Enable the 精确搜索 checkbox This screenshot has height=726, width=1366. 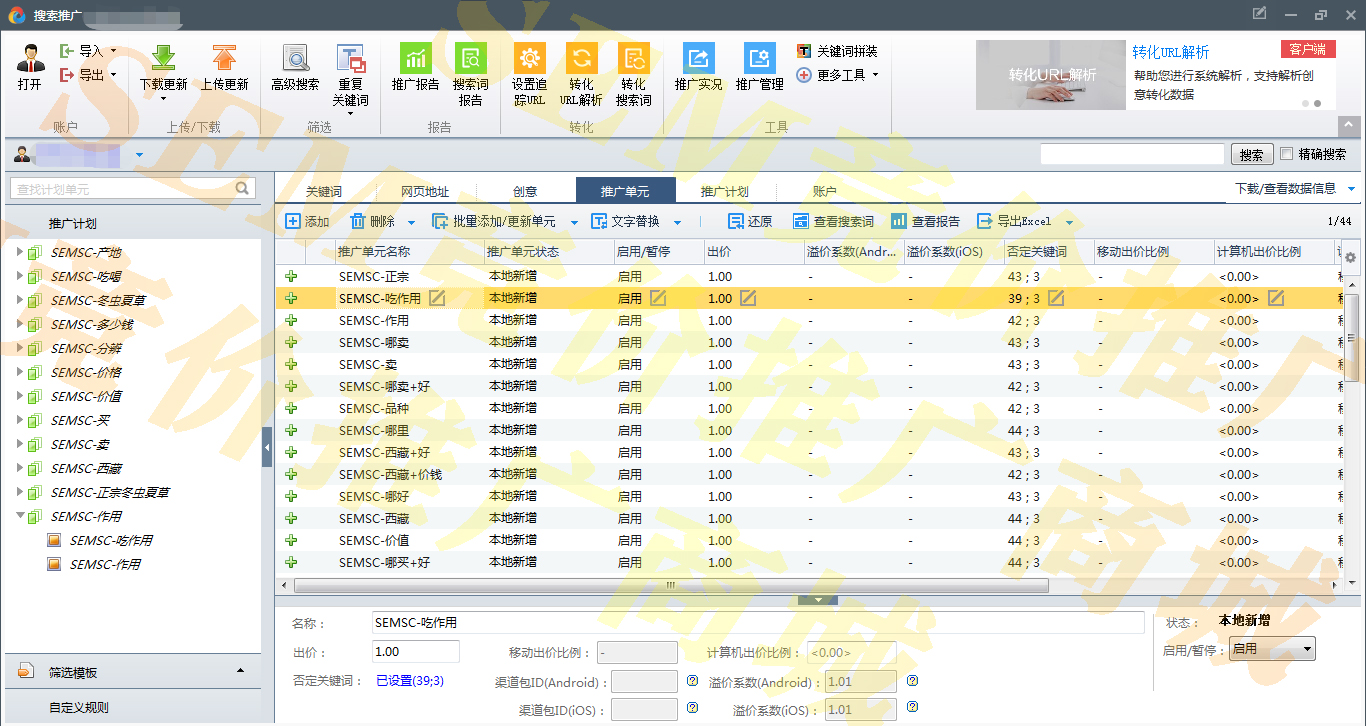coord(1287,154)
